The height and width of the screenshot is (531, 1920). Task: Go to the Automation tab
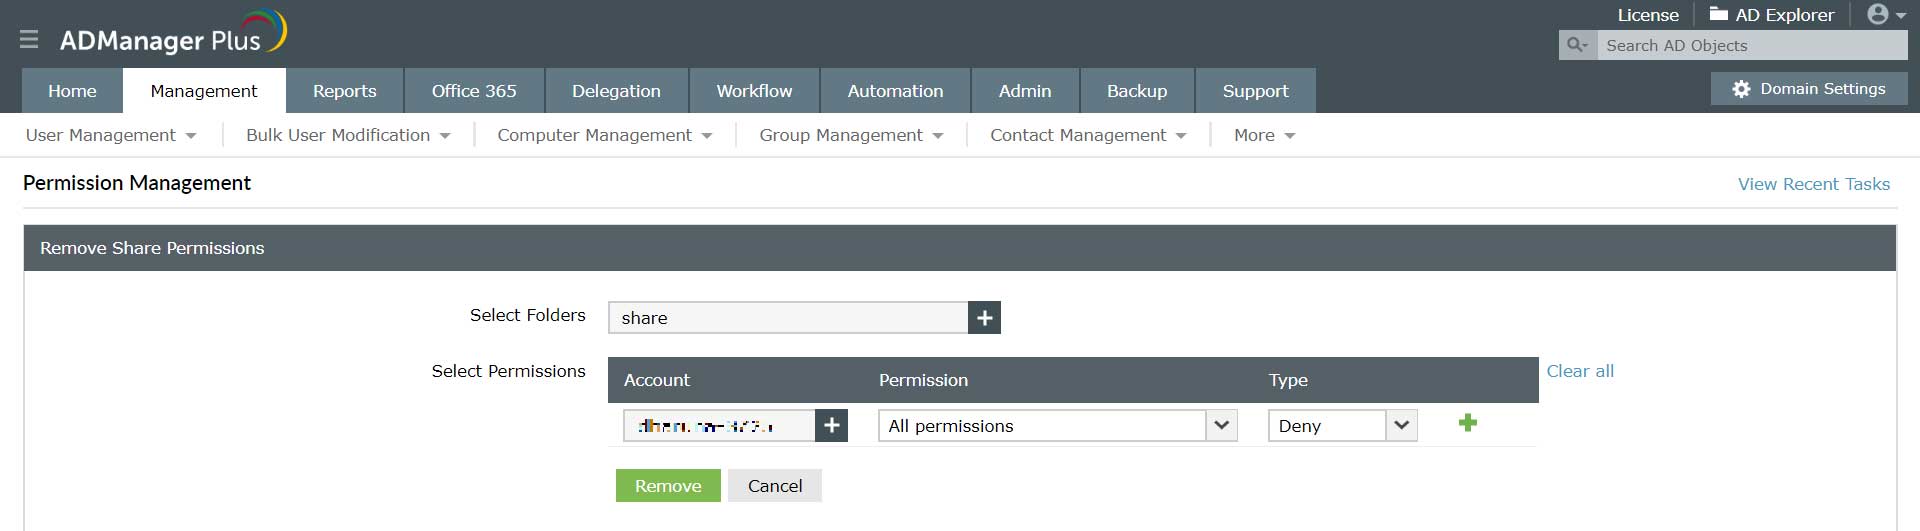[x=895, y=91]
